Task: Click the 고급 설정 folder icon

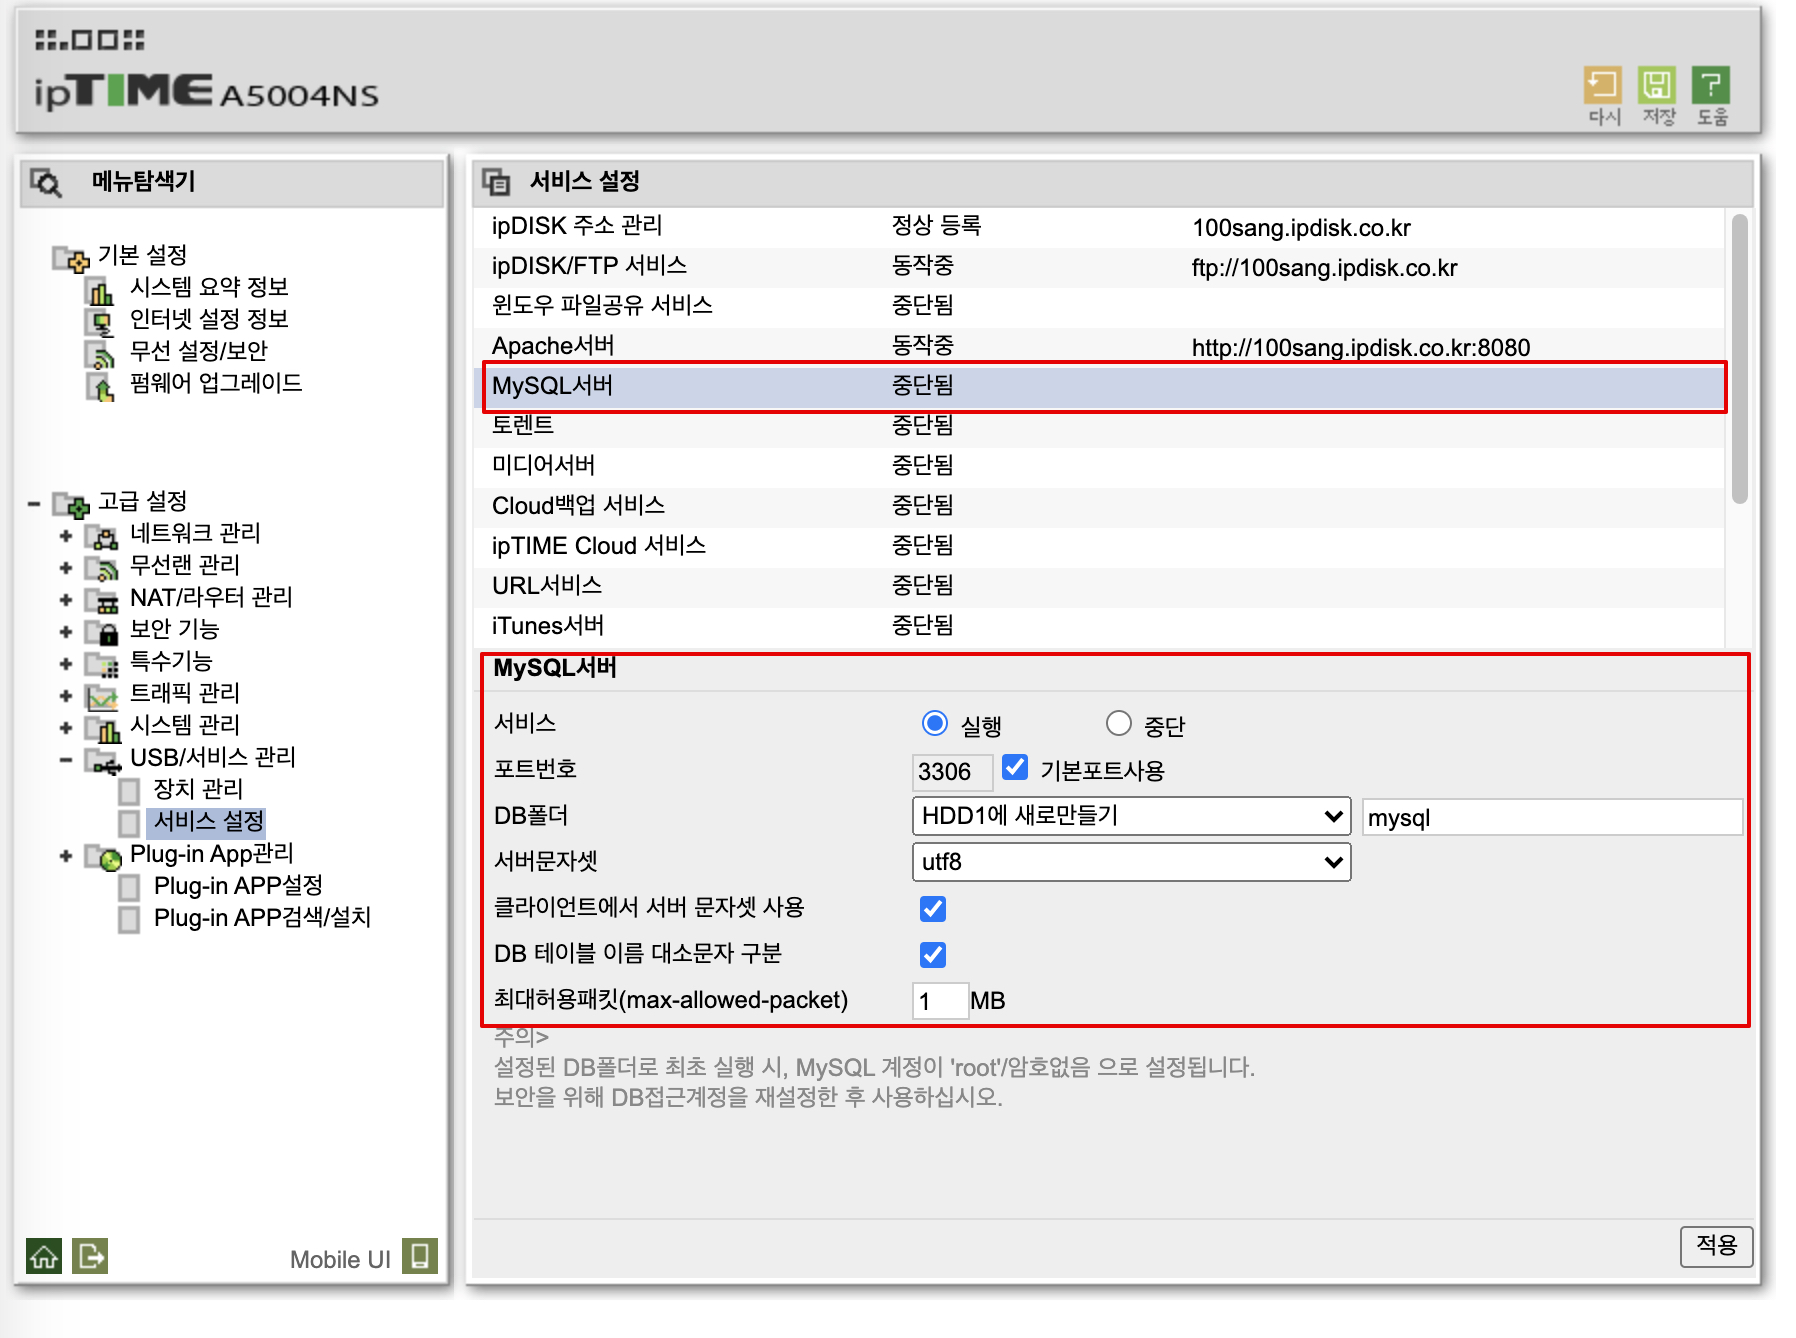Action: [x=71, y=504]
